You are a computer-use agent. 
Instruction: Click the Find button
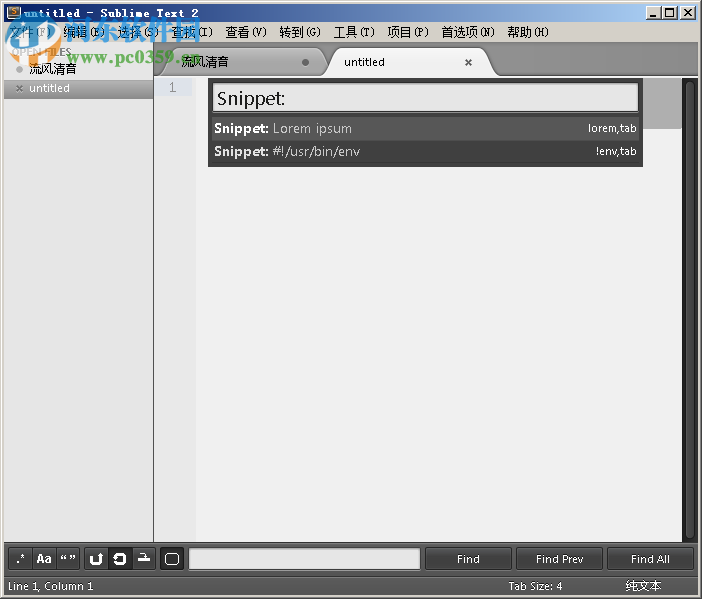coord(468,559)
